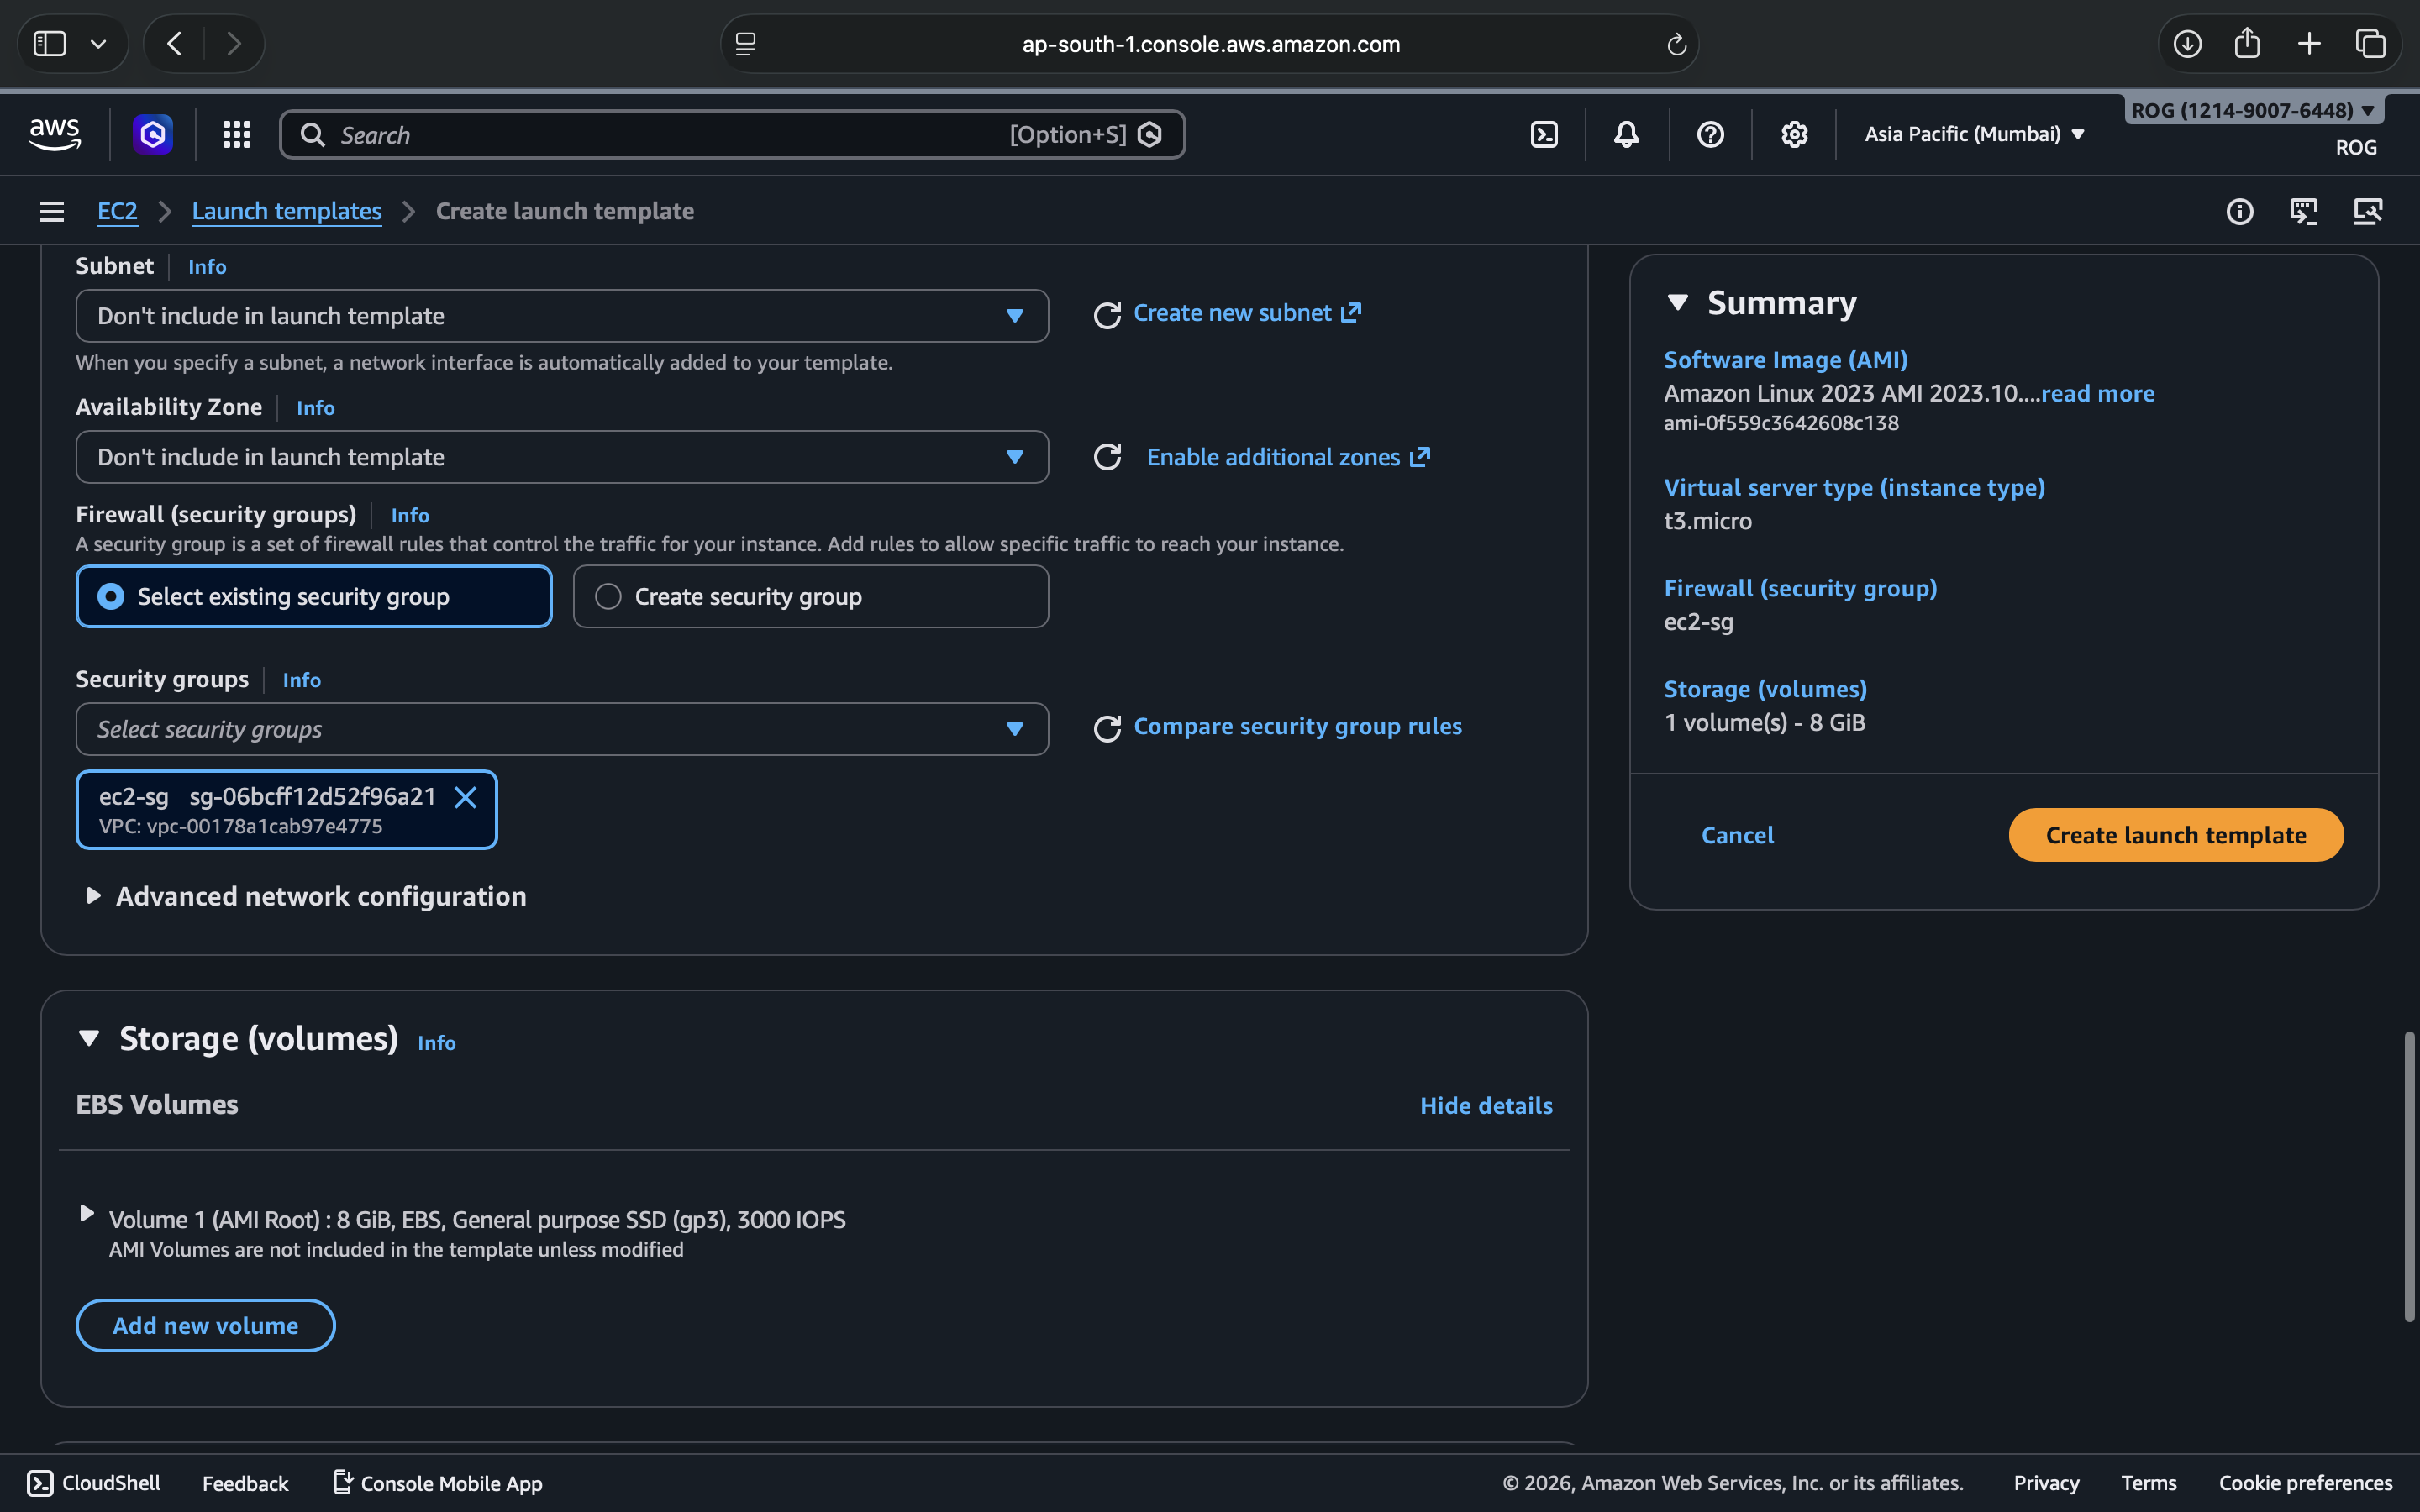Open the Subnet dropdown

(561, 316)
